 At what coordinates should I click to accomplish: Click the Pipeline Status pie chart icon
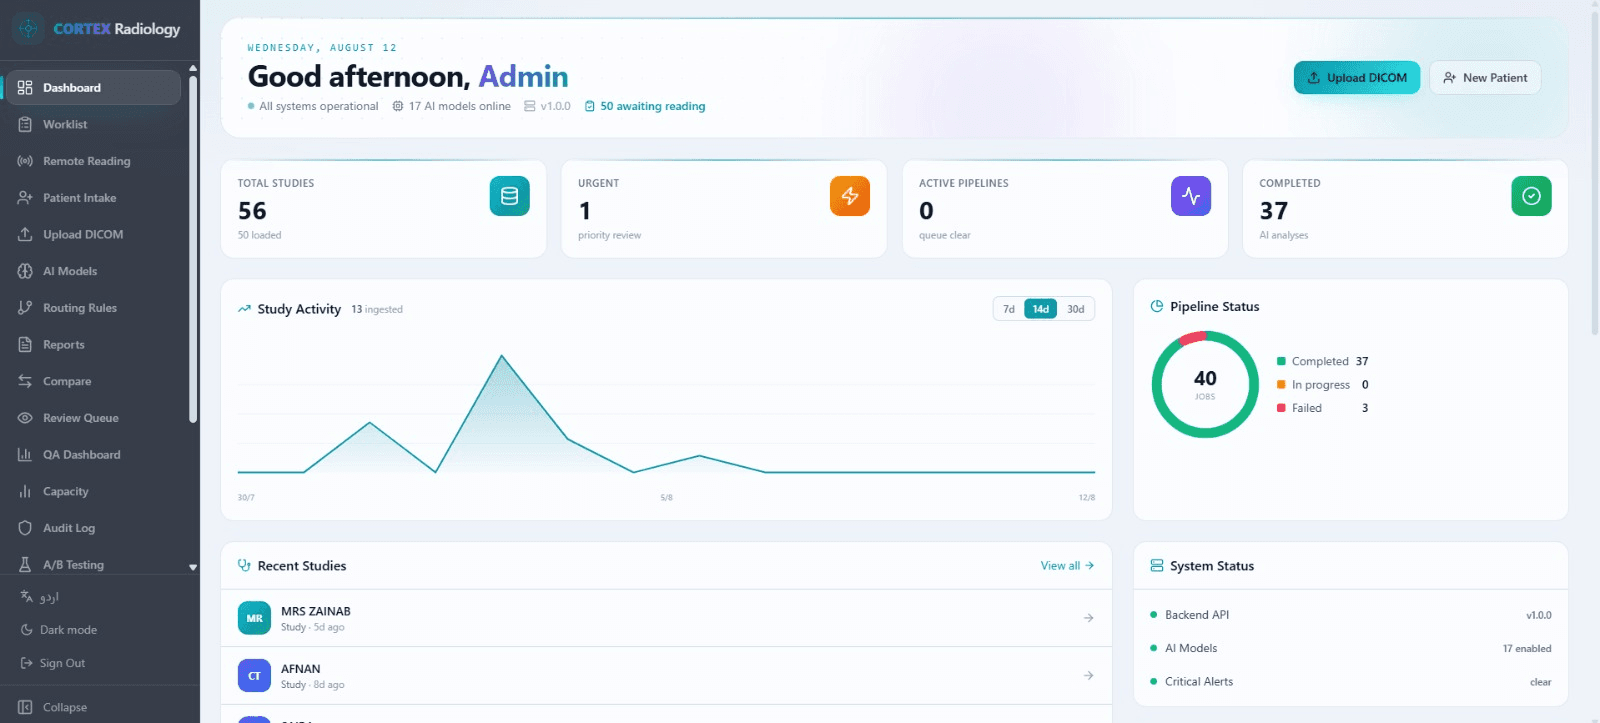[1157, 306]
